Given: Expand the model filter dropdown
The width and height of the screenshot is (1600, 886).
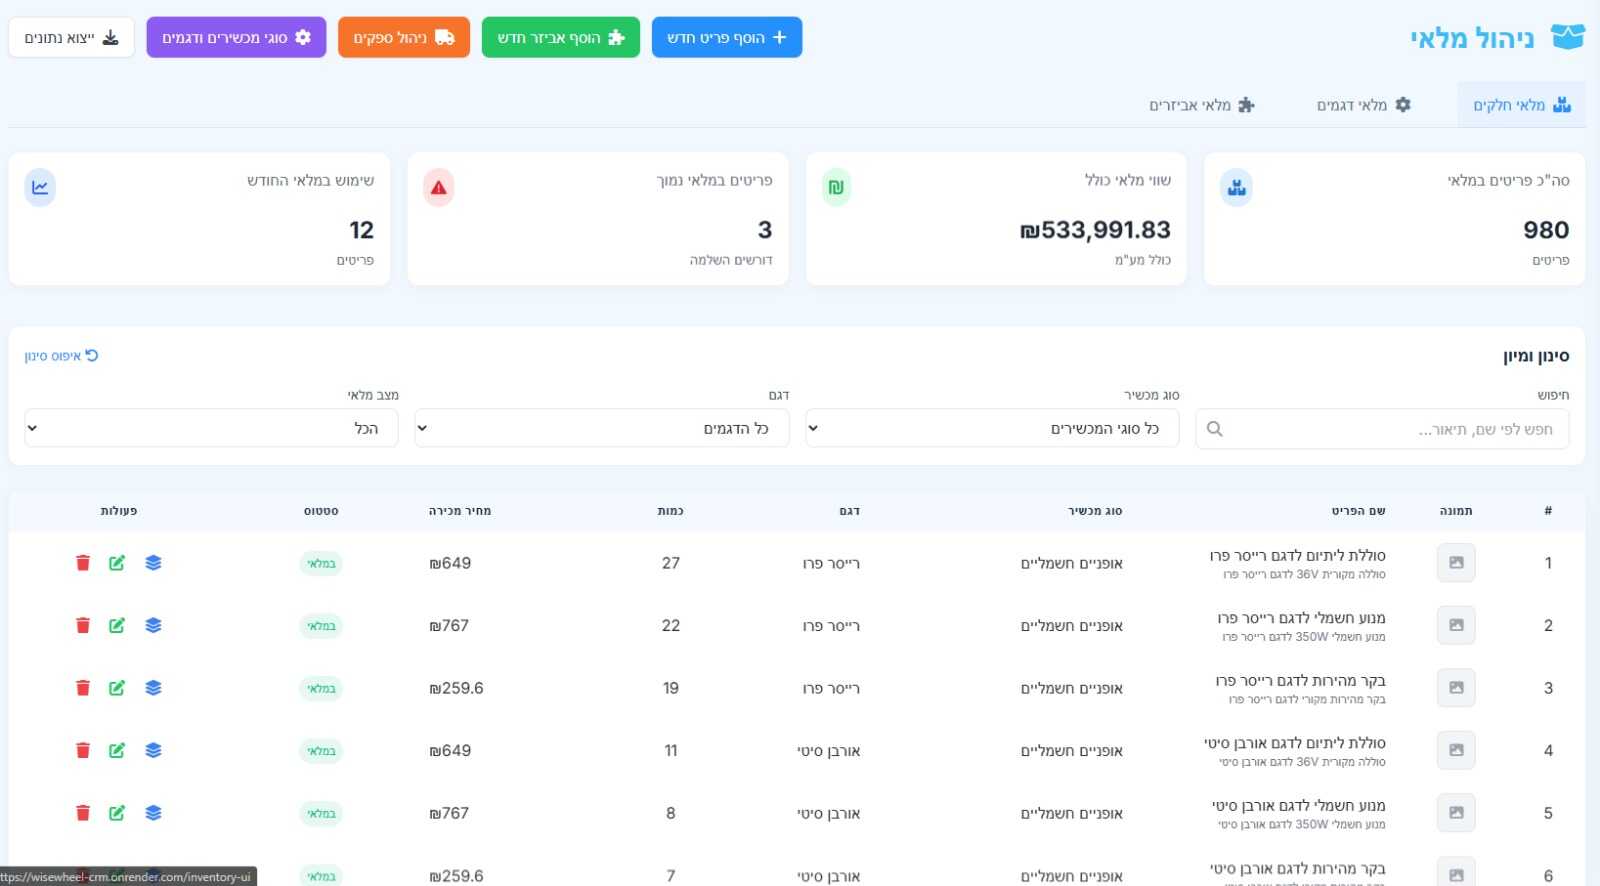Looking at the screenshot, I should tap(601, 429).
